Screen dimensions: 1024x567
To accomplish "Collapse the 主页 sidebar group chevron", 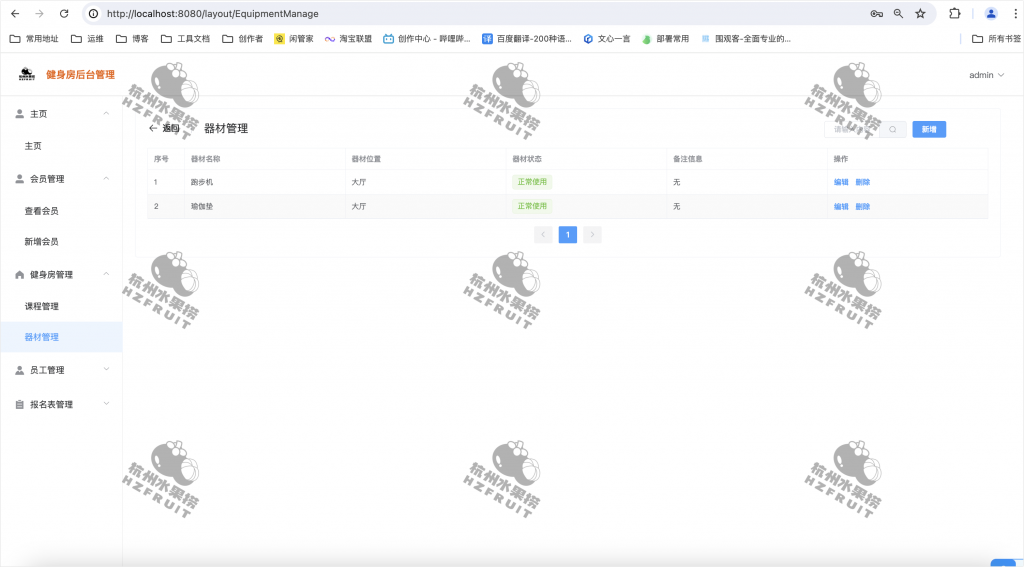I will [x=106, y=114].
